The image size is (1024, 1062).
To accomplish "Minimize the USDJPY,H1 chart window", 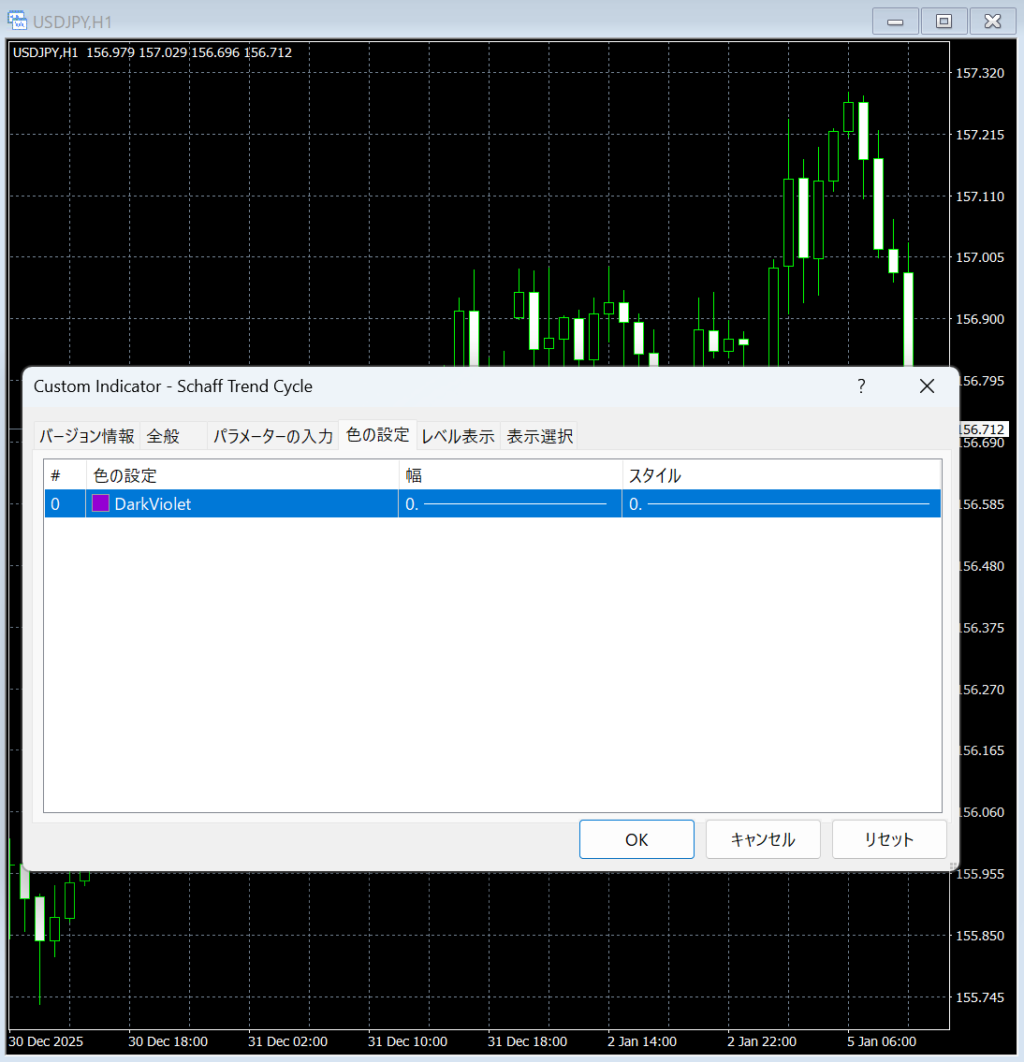I will pyautogui.click(x=896, y=20).
